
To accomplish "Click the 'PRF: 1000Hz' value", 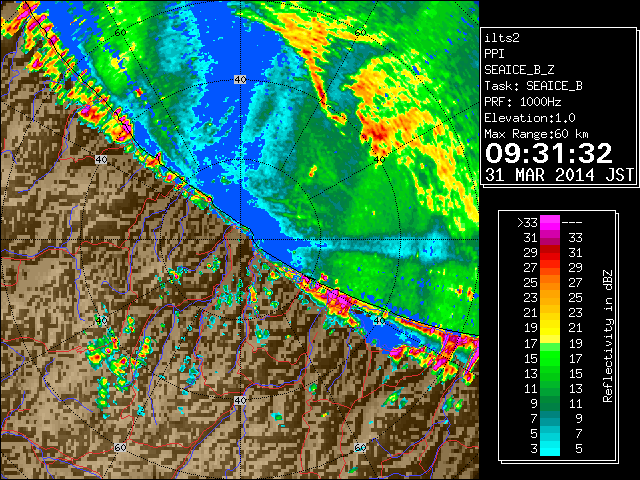I will click(x=523, y=102).
